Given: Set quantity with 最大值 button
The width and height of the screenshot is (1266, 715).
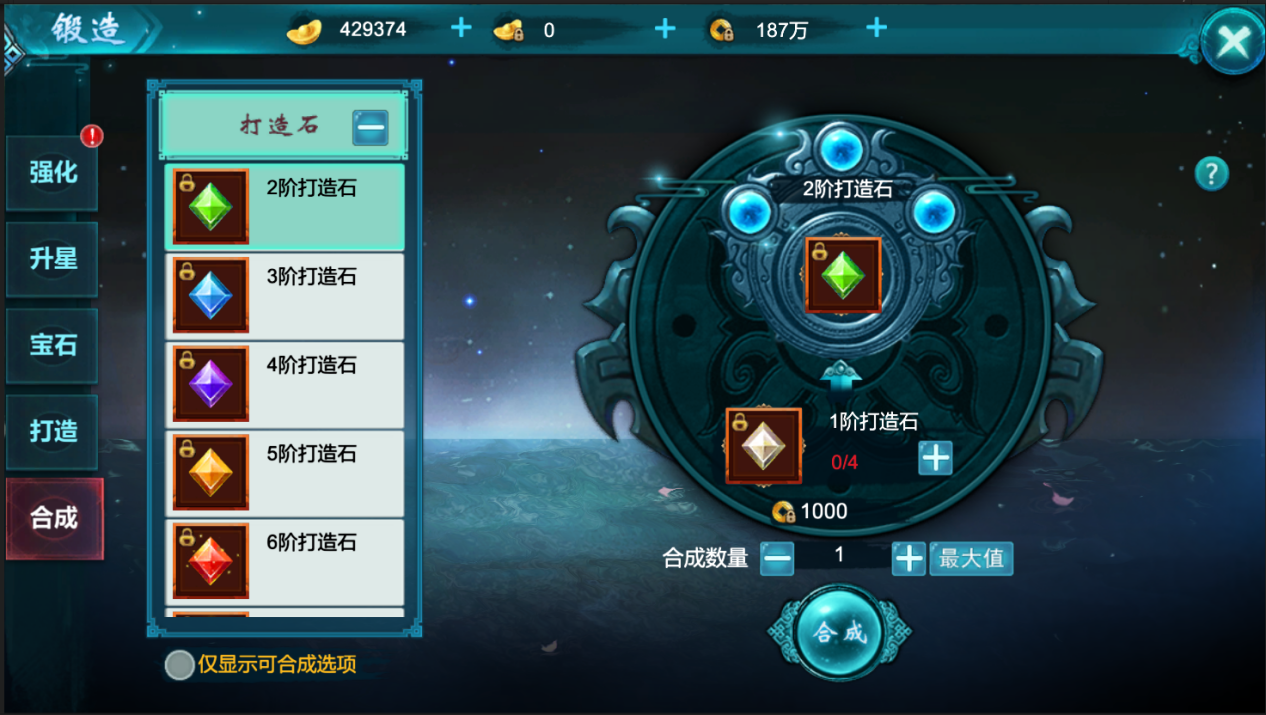Looking at the screenshot, I should coord(971,558).
